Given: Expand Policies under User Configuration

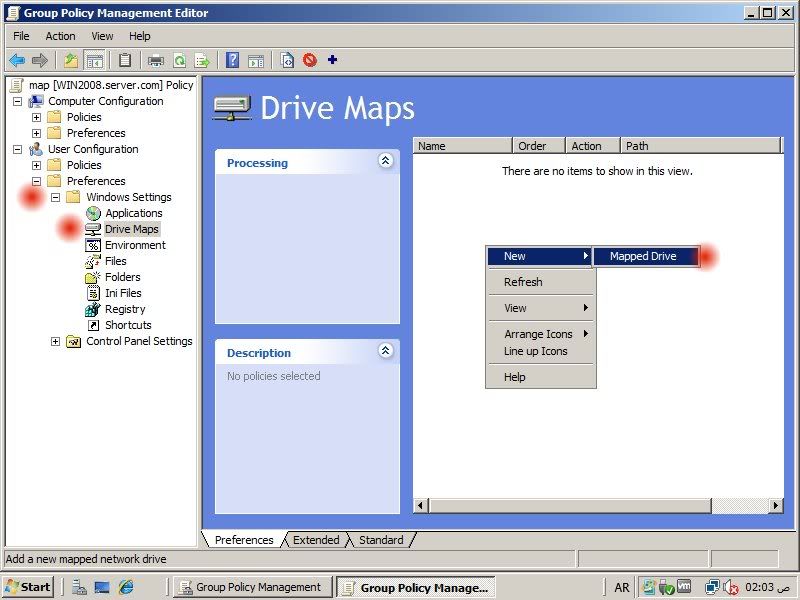Looking at the screenshot, I should (36, 165).
